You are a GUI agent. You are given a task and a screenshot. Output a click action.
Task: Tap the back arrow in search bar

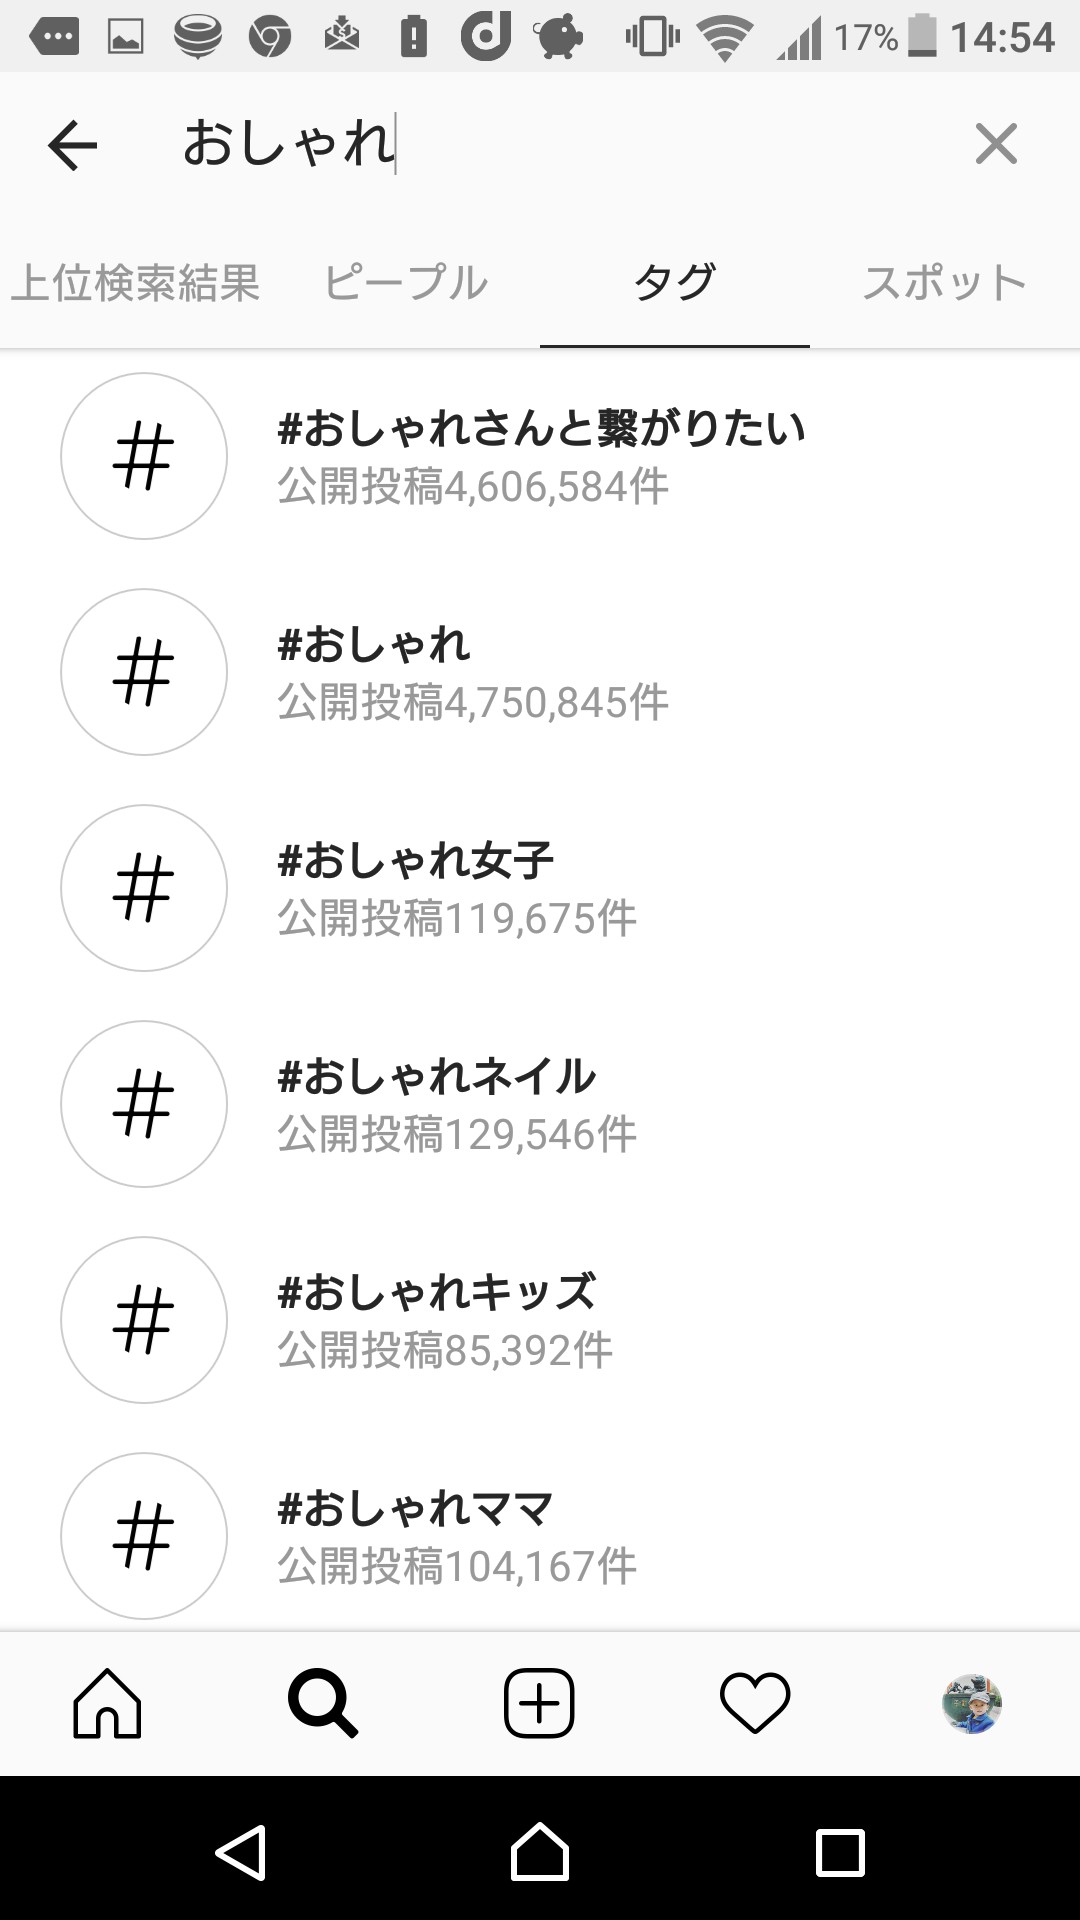click(72, 145)
